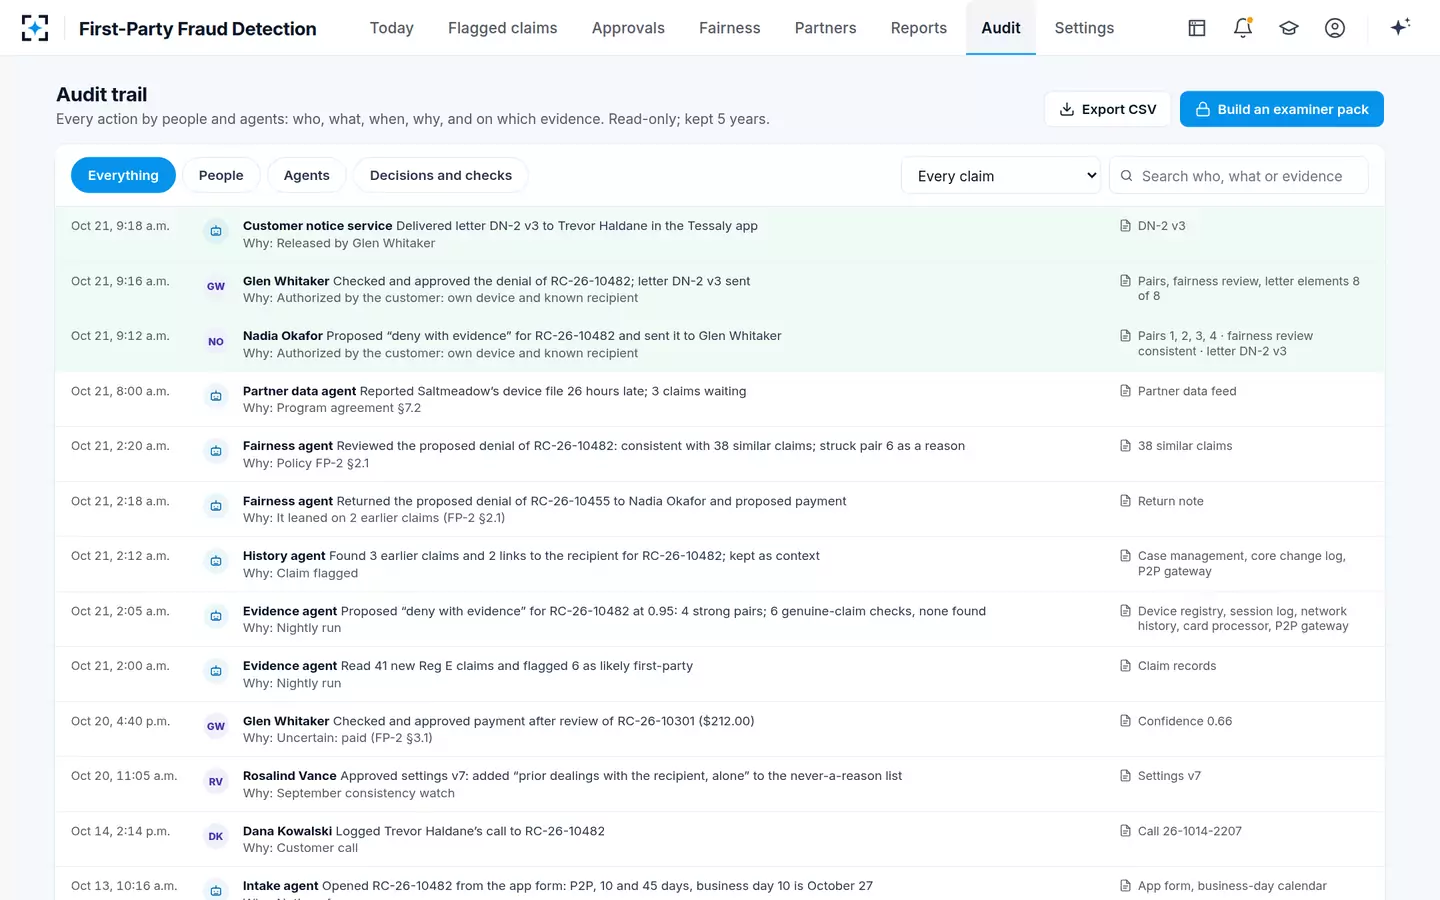Click Rosalind Vance's RV avatar
This screenshot has height=900, width=1440.
pos(216,781)
